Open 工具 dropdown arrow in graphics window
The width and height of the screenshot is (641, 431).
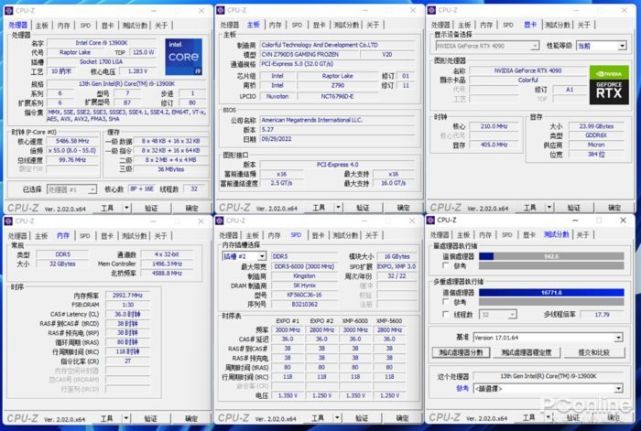pos(549,207)
